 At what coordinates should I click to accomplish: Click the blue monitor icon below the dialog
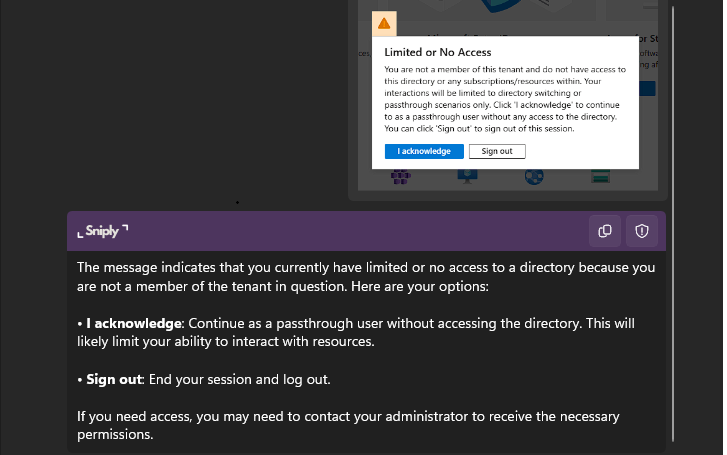467,176
